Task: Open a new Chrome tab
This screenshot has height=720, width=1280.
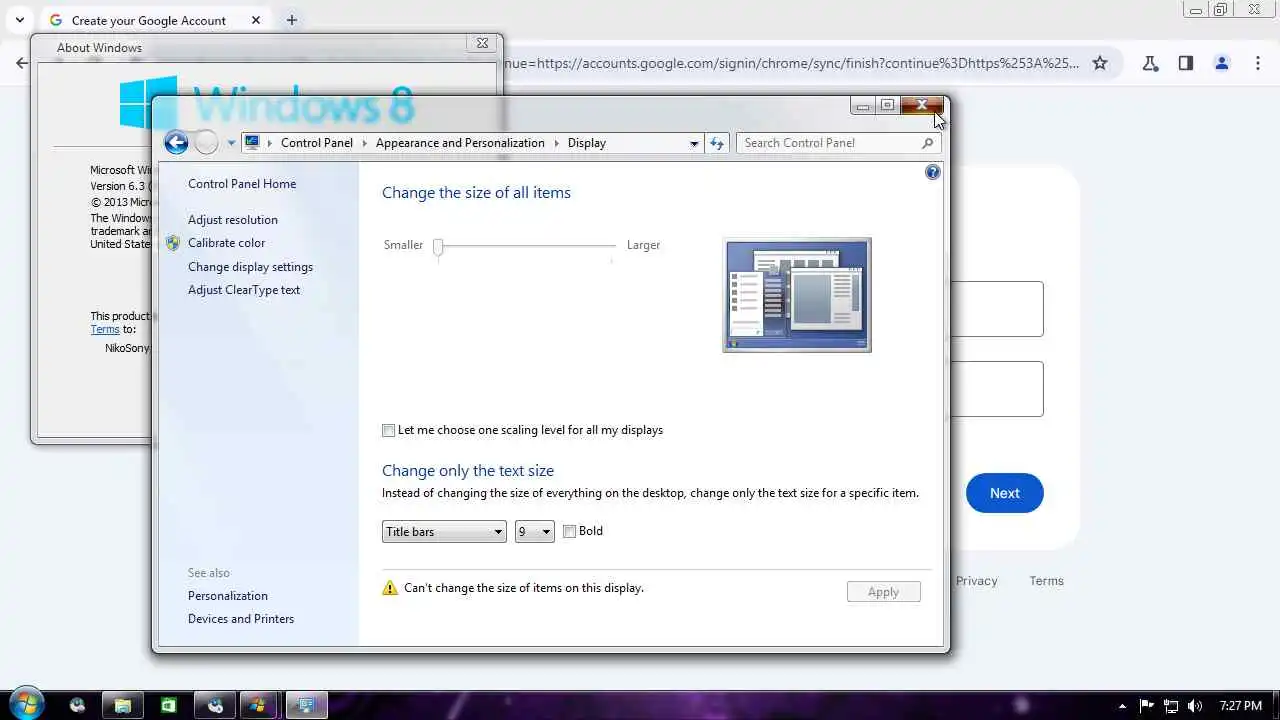Action: tap(291, 20)
